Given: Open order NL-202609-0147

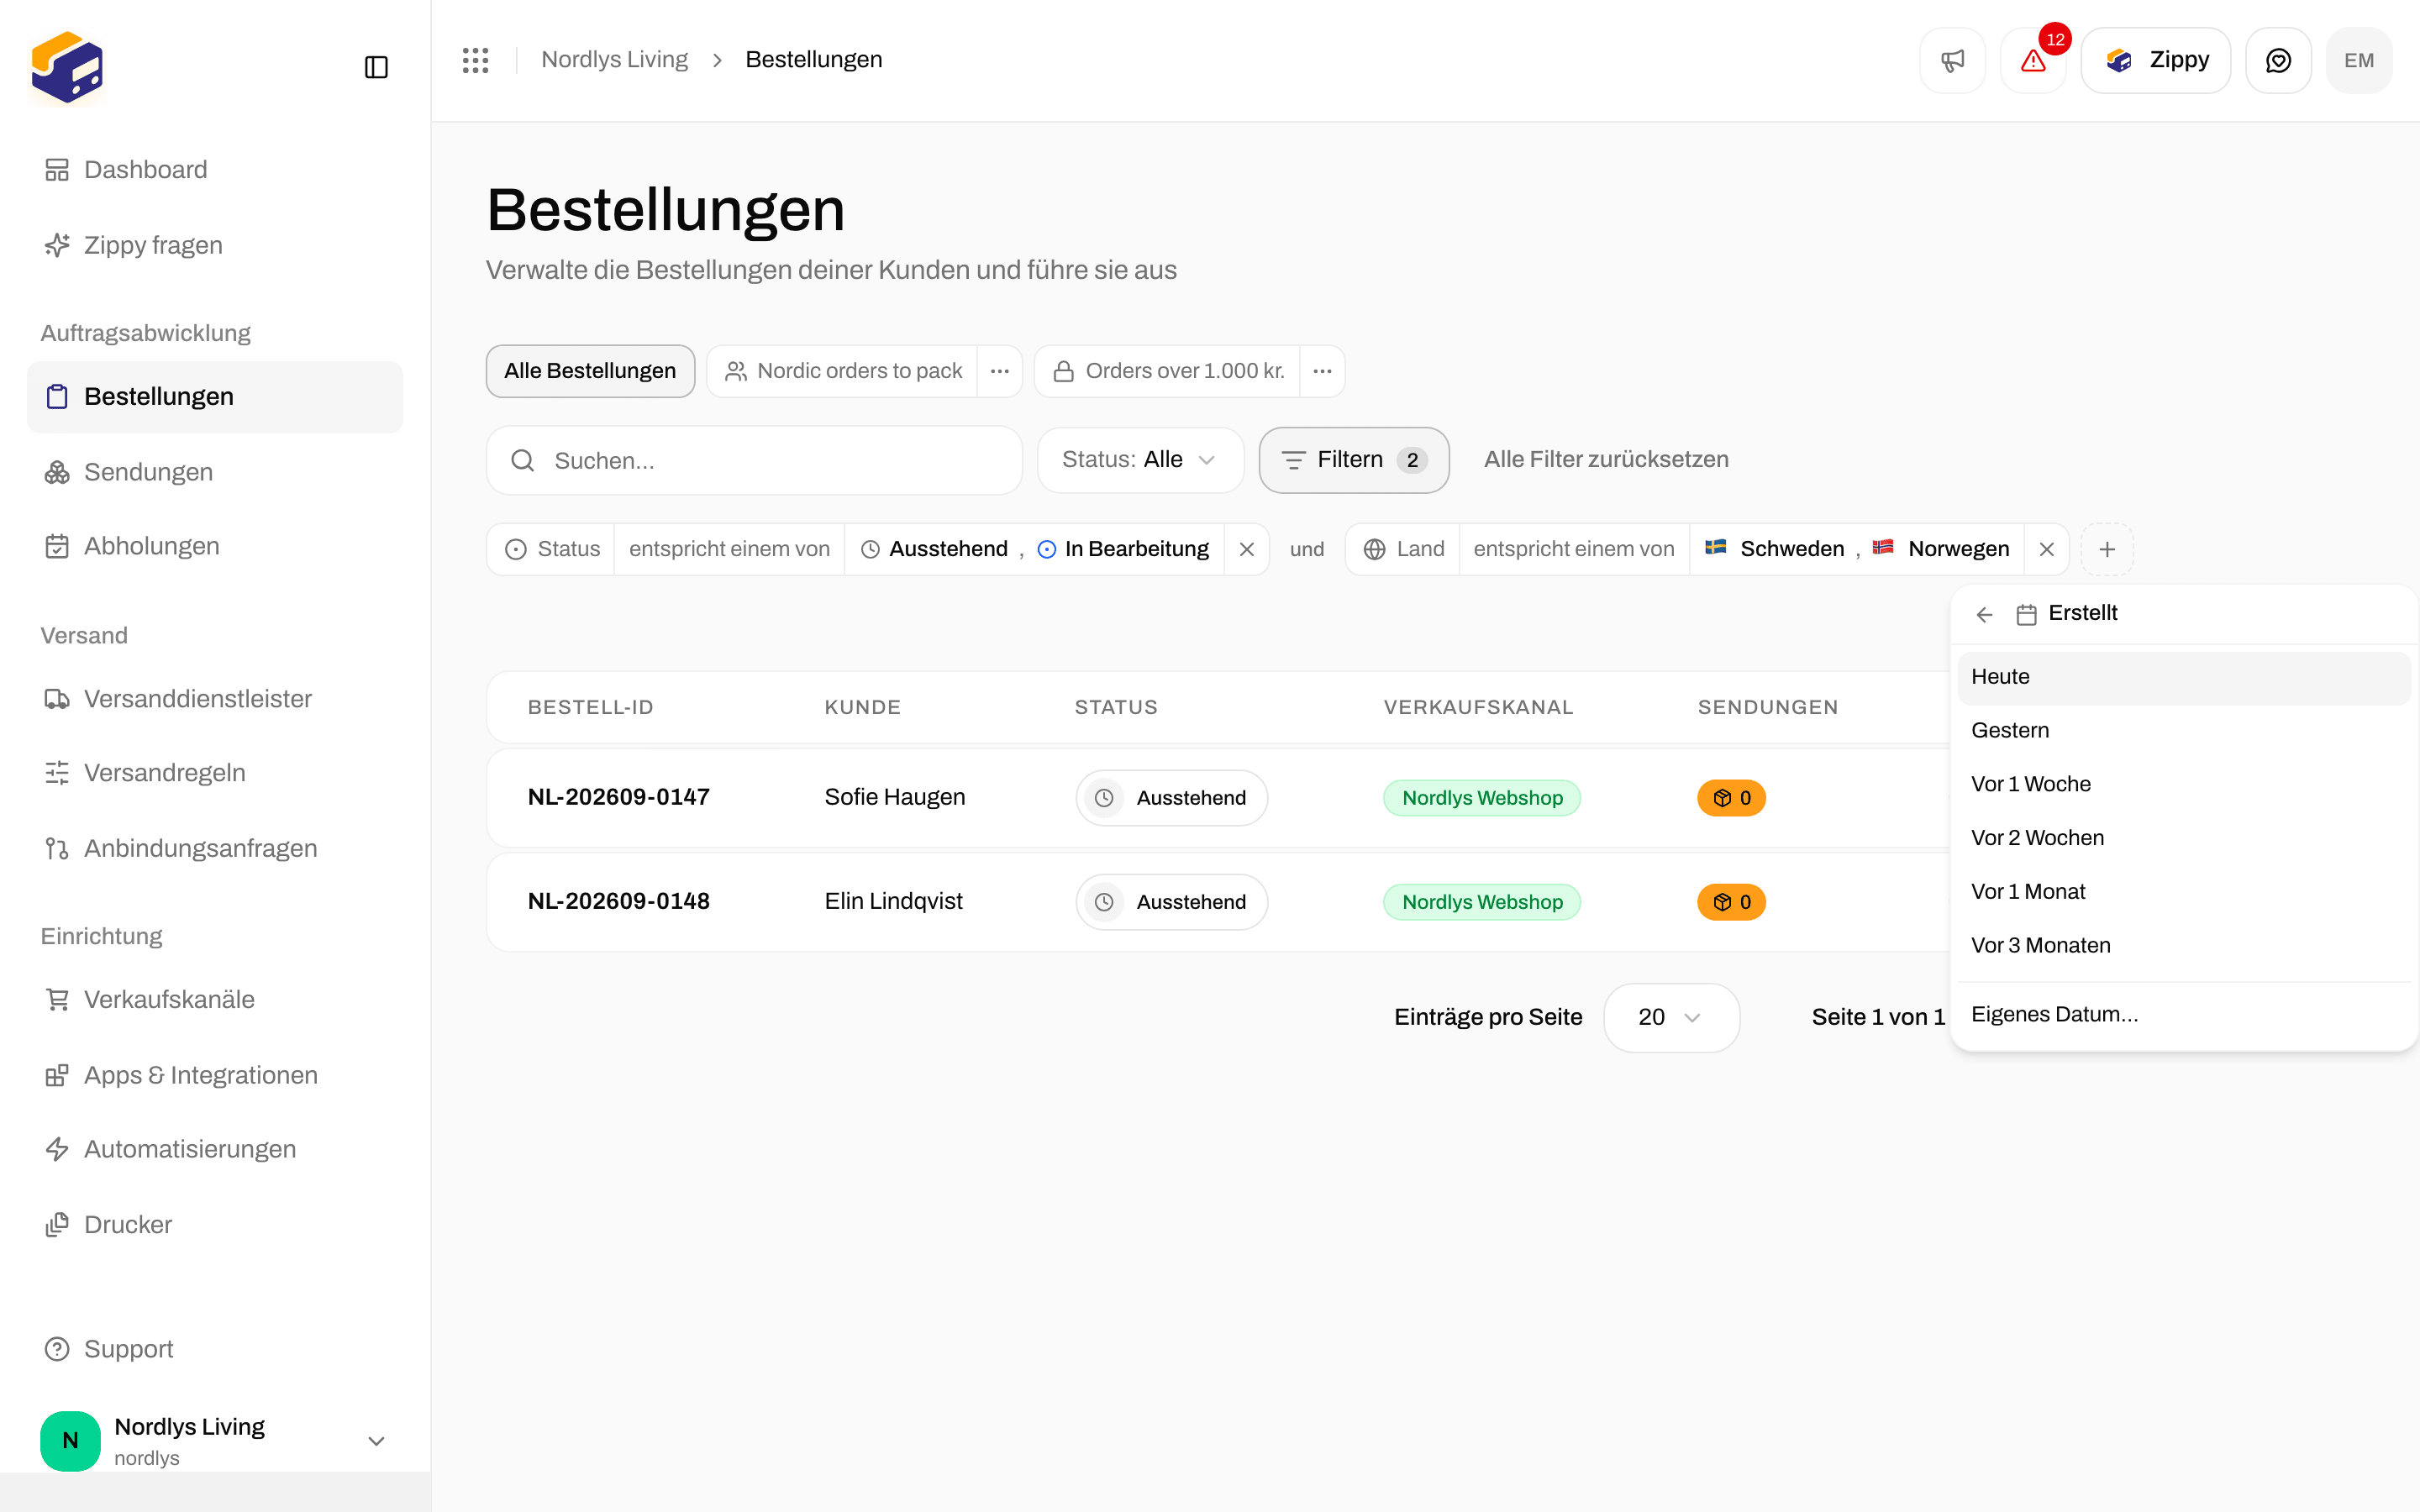Looking at the screenshot, I should pos(619,797).
